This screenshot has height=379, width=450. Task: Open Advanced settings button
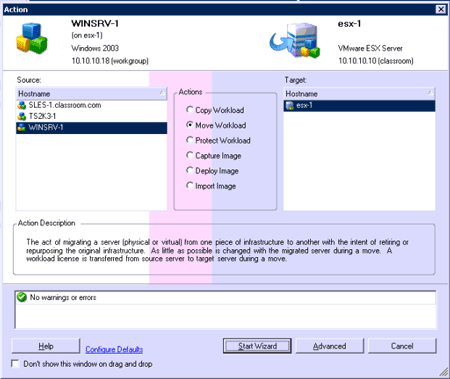pyautogui.click(x=329, y=346)
